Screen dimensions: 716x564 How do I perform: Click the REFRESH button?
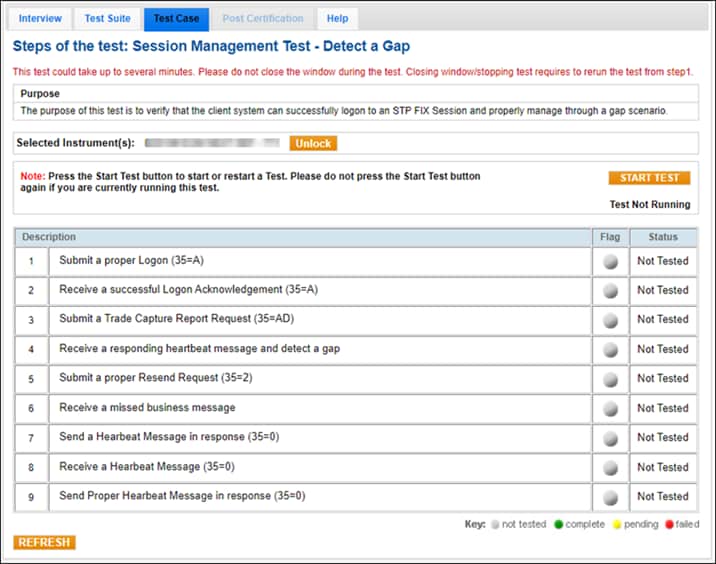[x=44, y=542]
